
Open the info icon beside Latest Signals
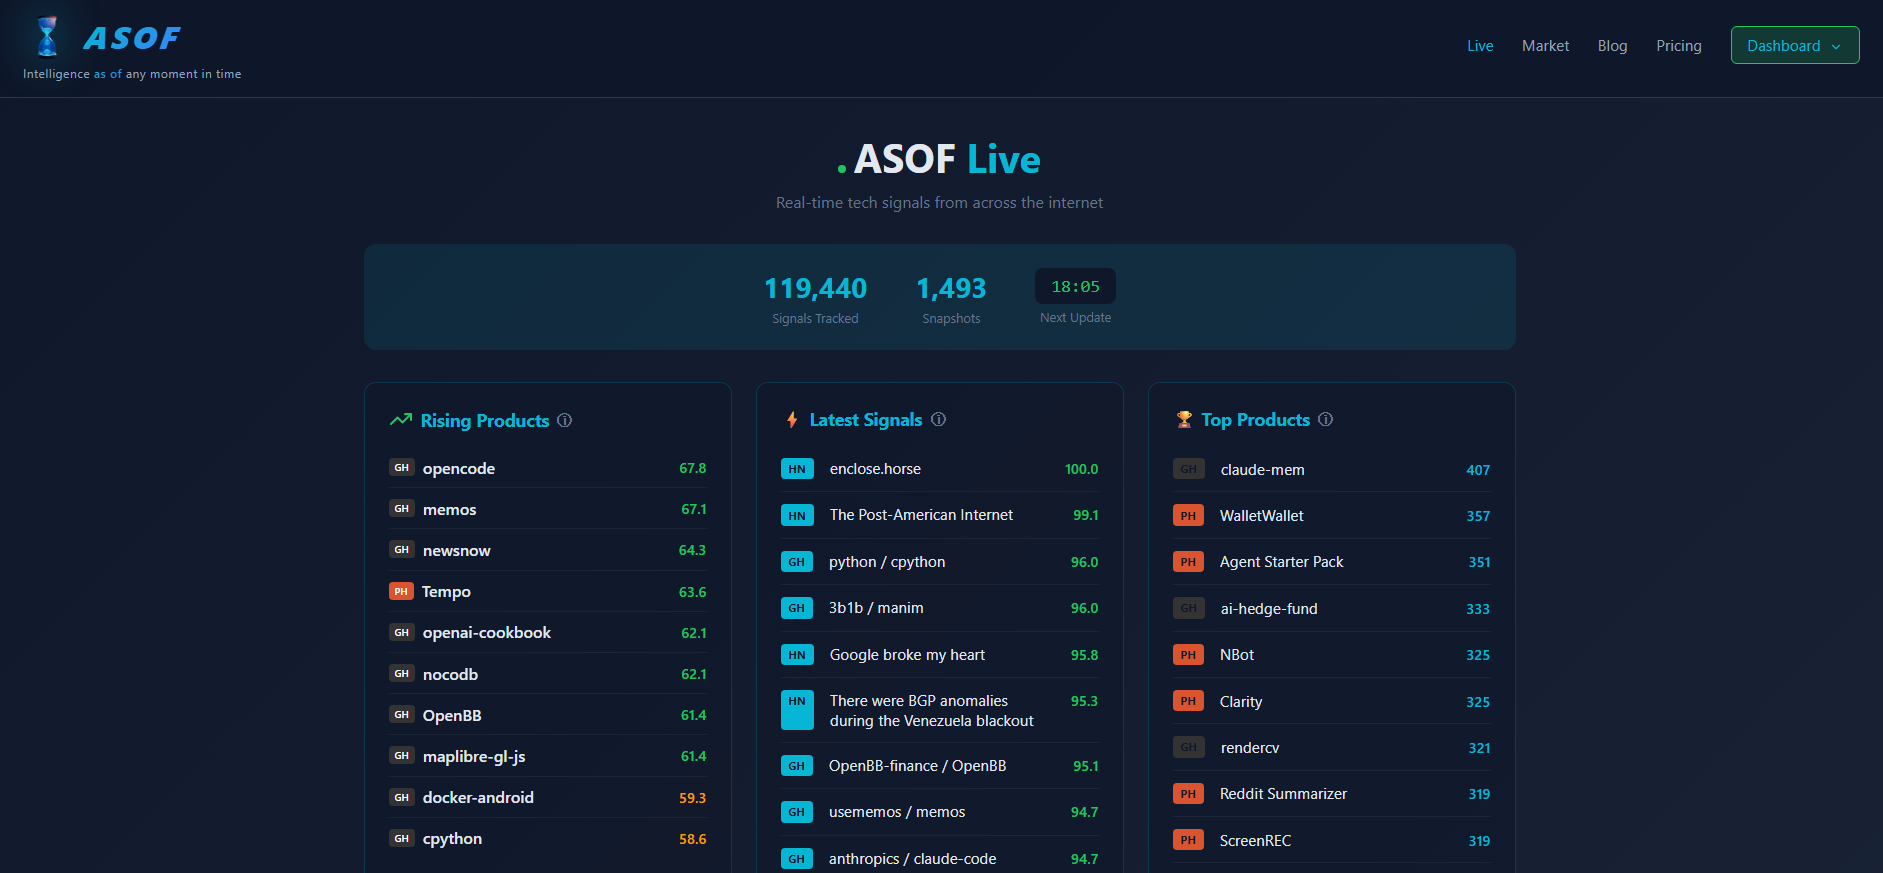click(938, 419)
